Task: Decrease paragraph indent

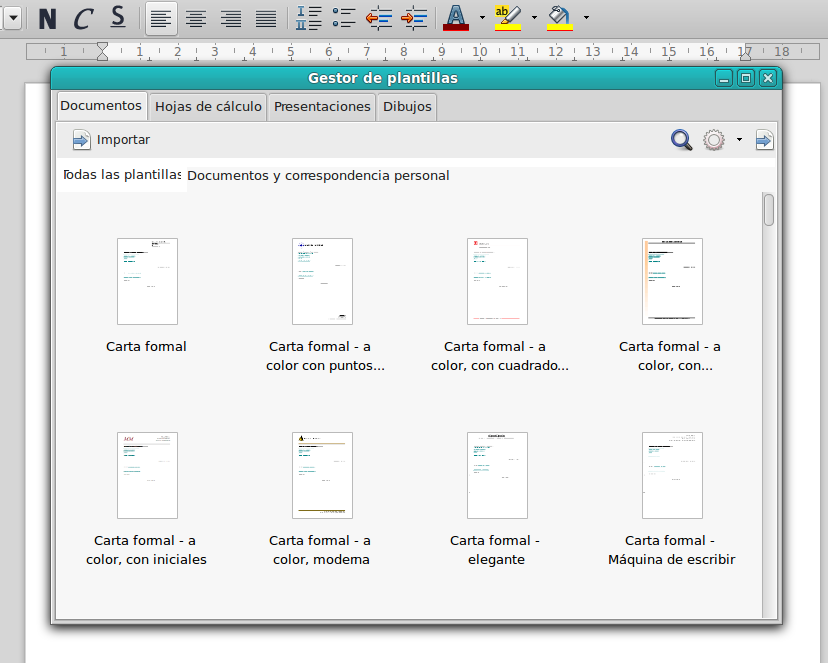Action: pos(379,18)
